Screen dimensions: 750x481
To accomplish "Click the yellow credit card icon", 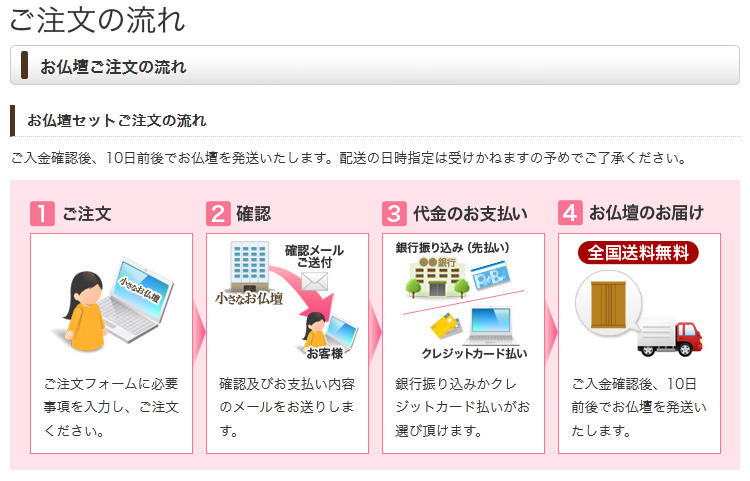I will (x=446, y=326).
